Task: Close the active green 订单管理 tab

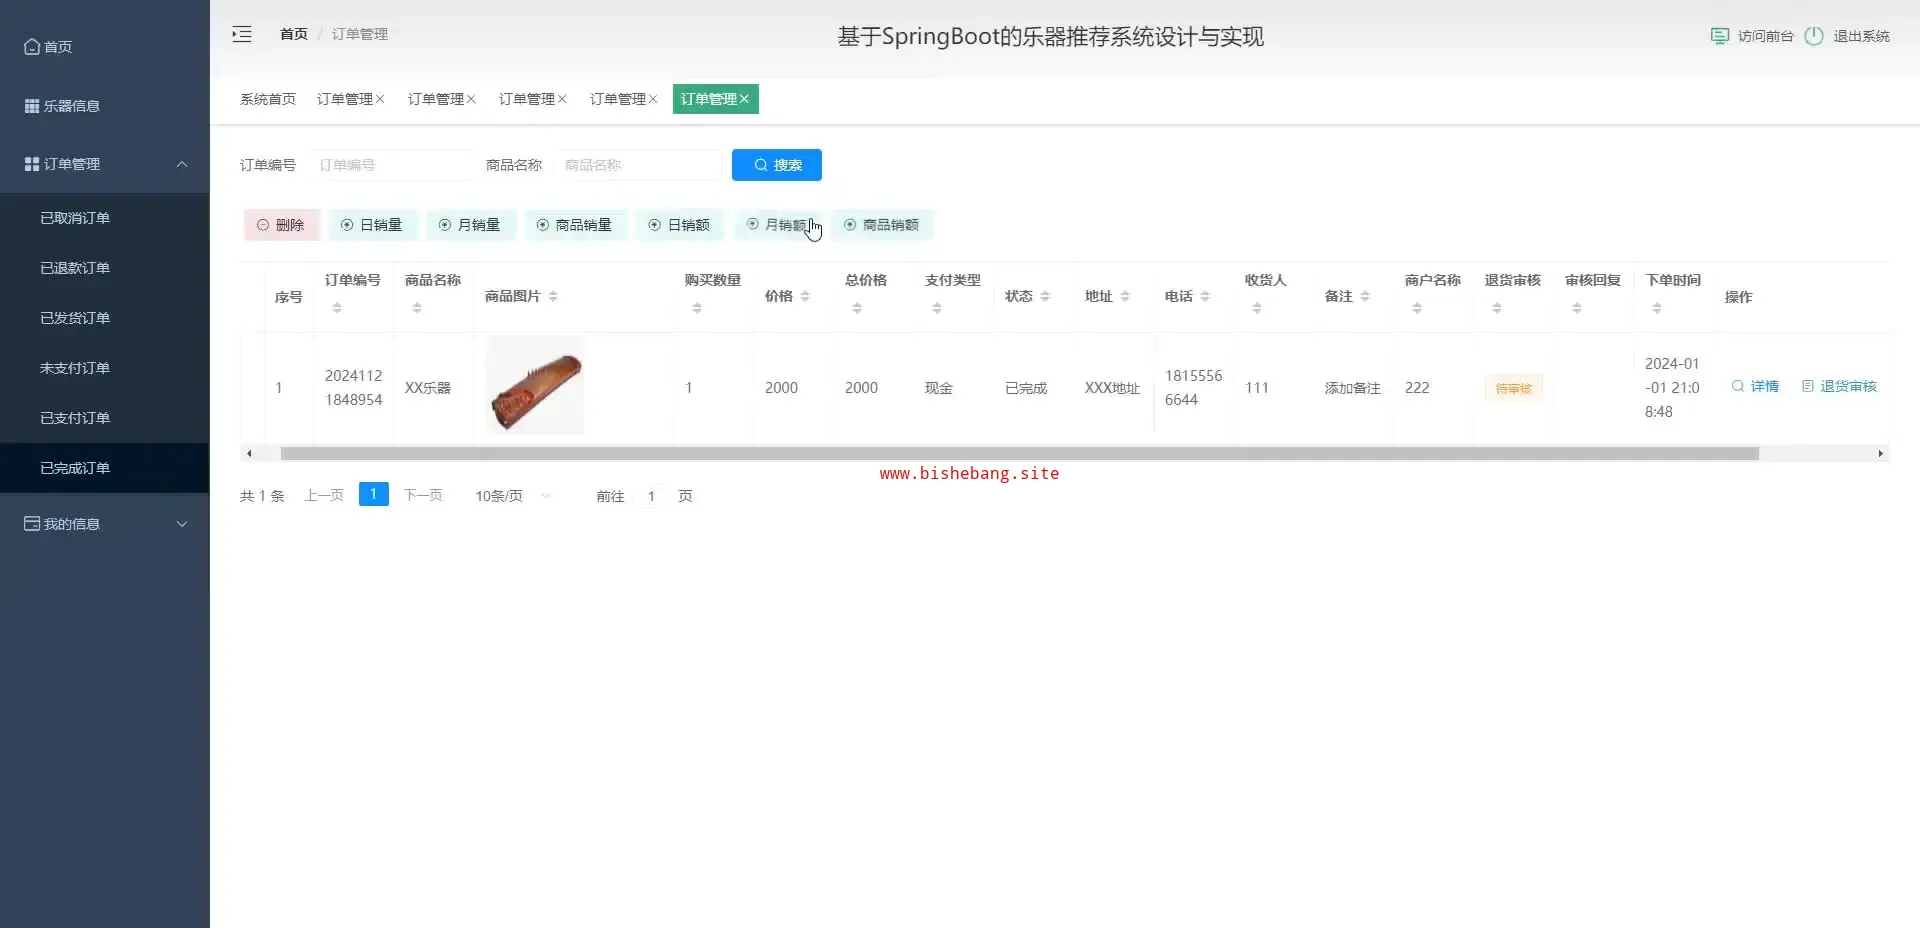Action: click(x=744, y=99)
